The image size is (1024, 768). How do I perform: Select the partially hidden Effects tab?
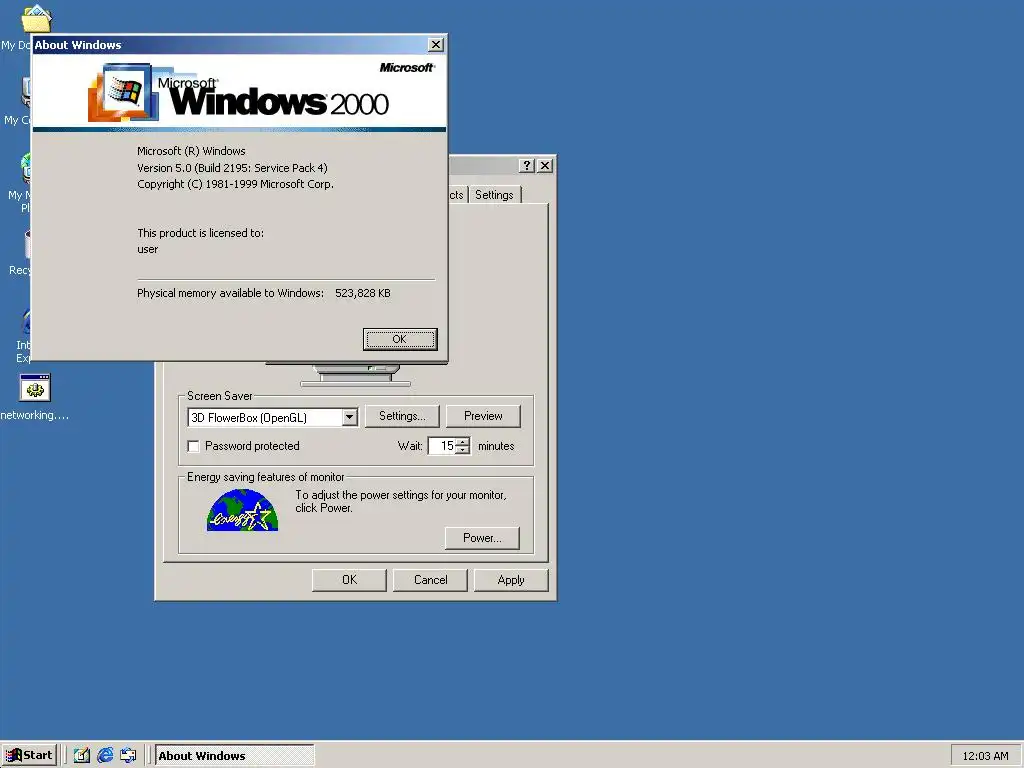(x=456, y=195)
